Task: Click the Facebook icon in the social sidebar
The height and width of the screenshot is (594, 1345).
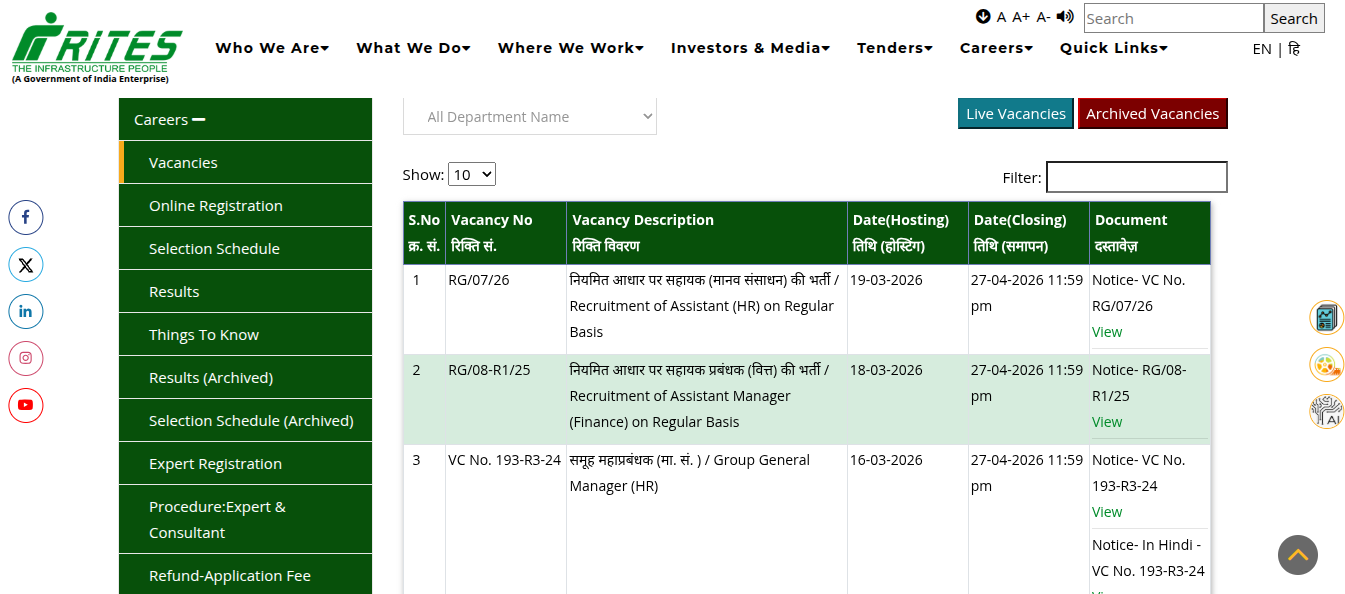Action: point(26,217)
